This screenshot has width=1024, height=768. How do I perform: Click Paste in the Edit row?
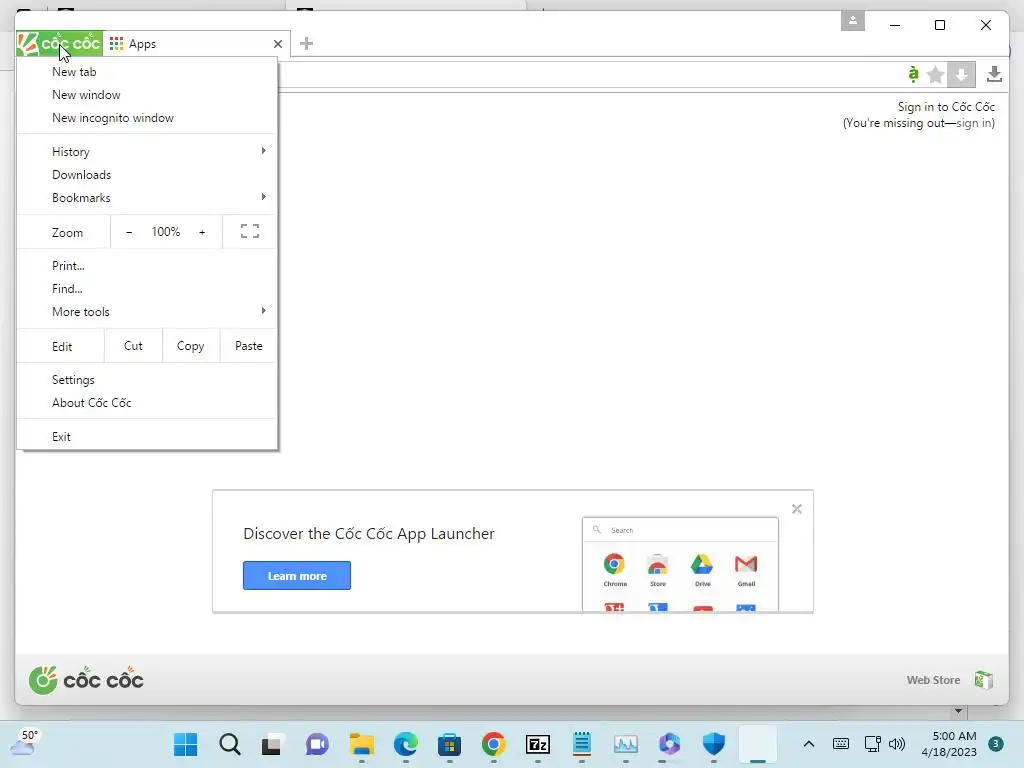(248, 345)
